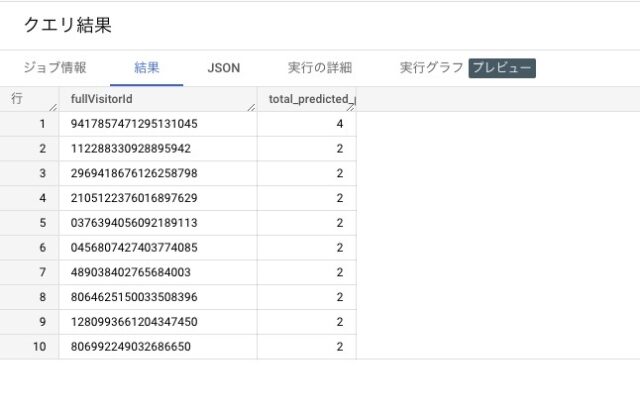The width and height of the screenshot is (640, 414).
Task: Click row number 6
Action: pos(42,248)
